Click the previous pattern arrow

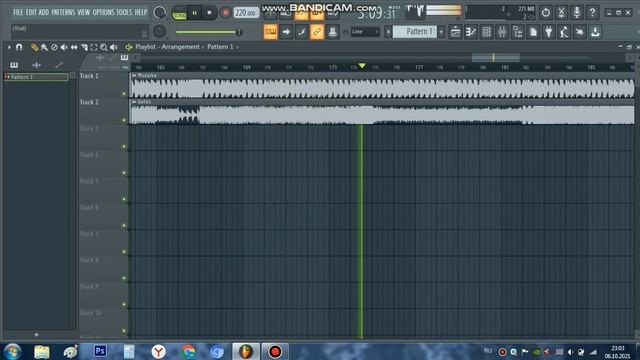click(388, 32)
